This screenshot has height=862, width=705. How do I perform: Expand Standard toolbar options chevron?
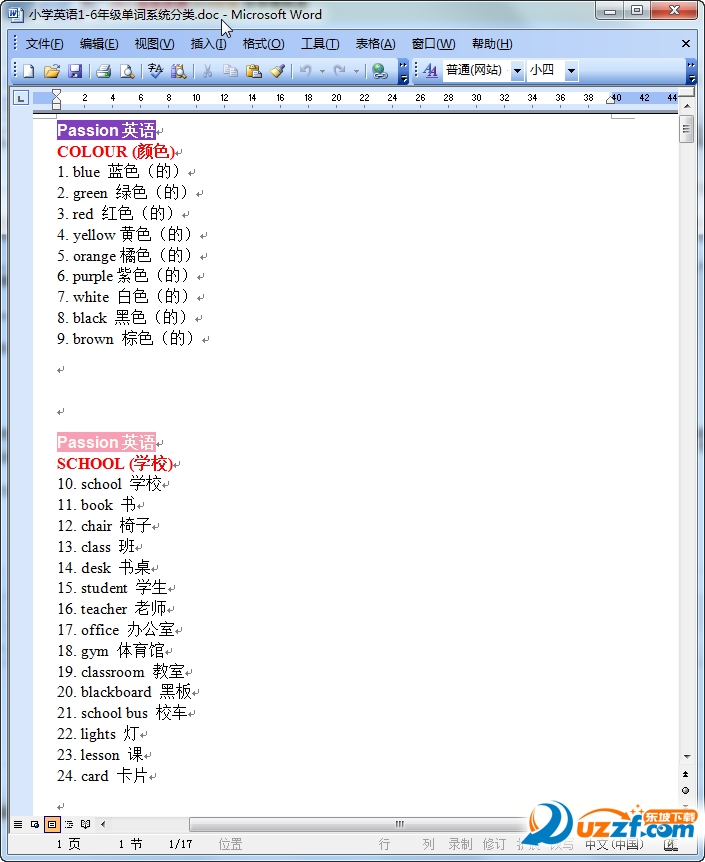(404, 72)
